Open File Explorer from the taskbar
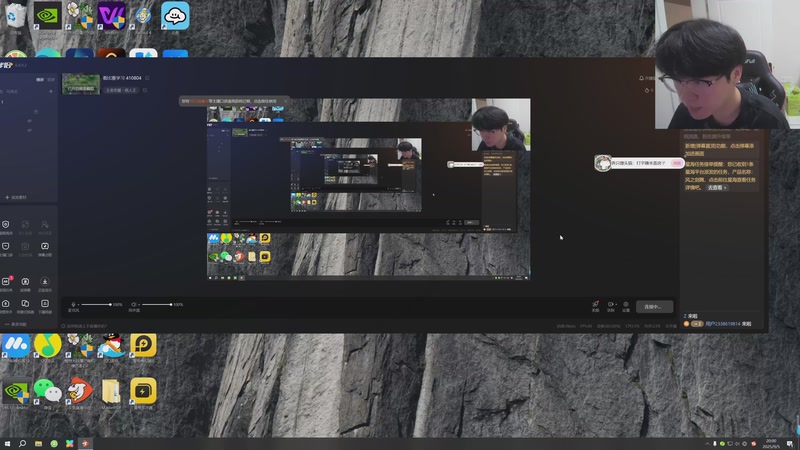The height and width of the screenshot is (450, 800). (38, 444)
